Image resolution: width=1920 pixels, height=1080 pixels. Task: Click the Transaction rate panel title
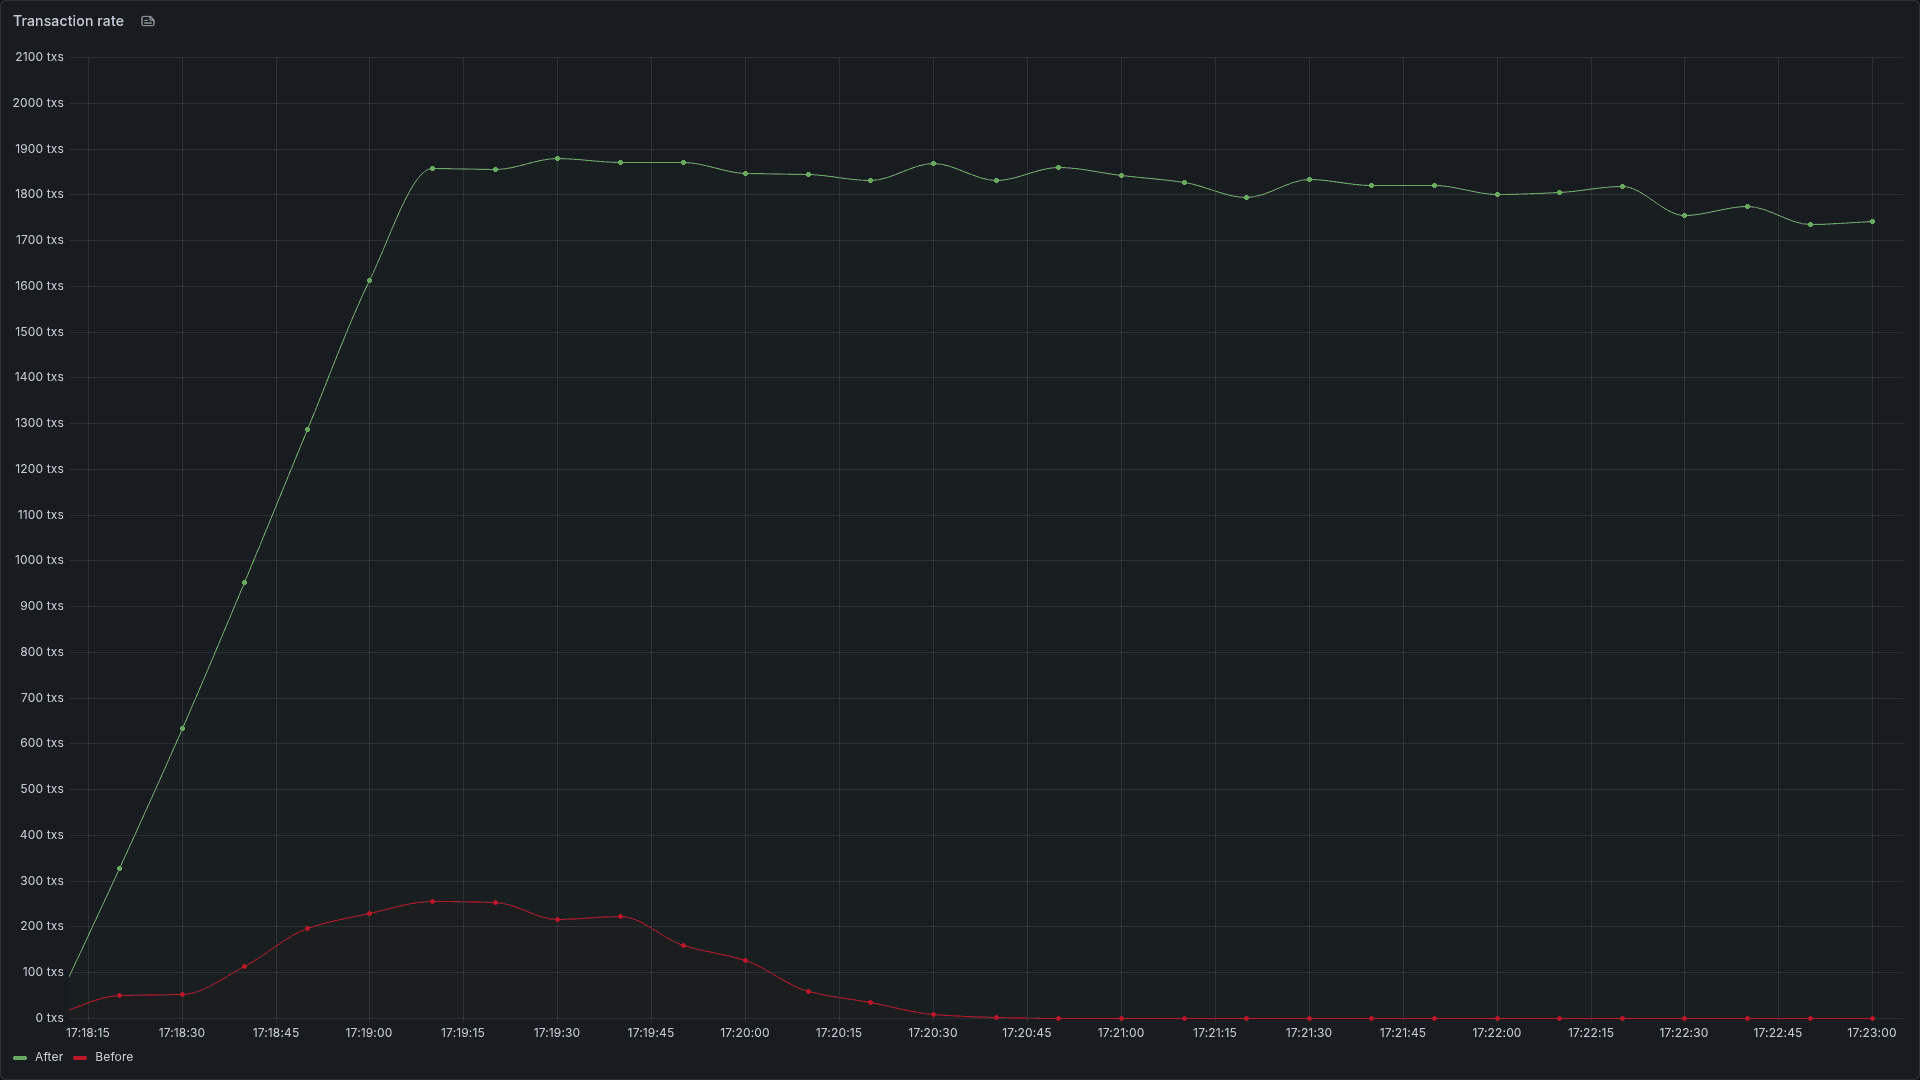68,20
